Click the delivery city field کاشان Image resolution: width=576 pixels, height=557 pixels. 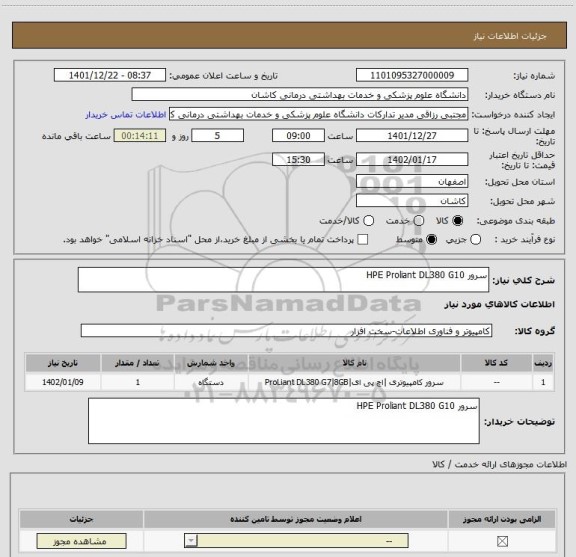(412, 201)
